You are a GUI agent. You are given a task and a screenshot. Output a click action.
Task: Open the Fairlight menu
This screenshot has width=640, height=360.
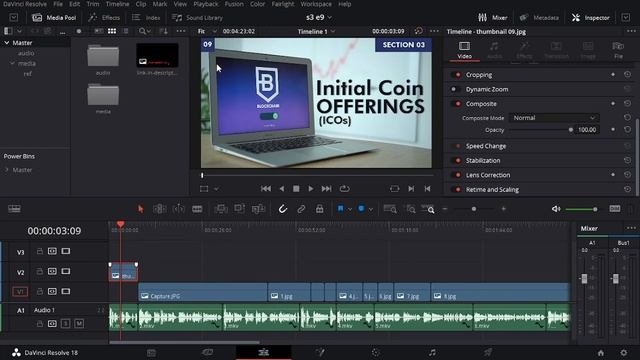pos(283,4)
